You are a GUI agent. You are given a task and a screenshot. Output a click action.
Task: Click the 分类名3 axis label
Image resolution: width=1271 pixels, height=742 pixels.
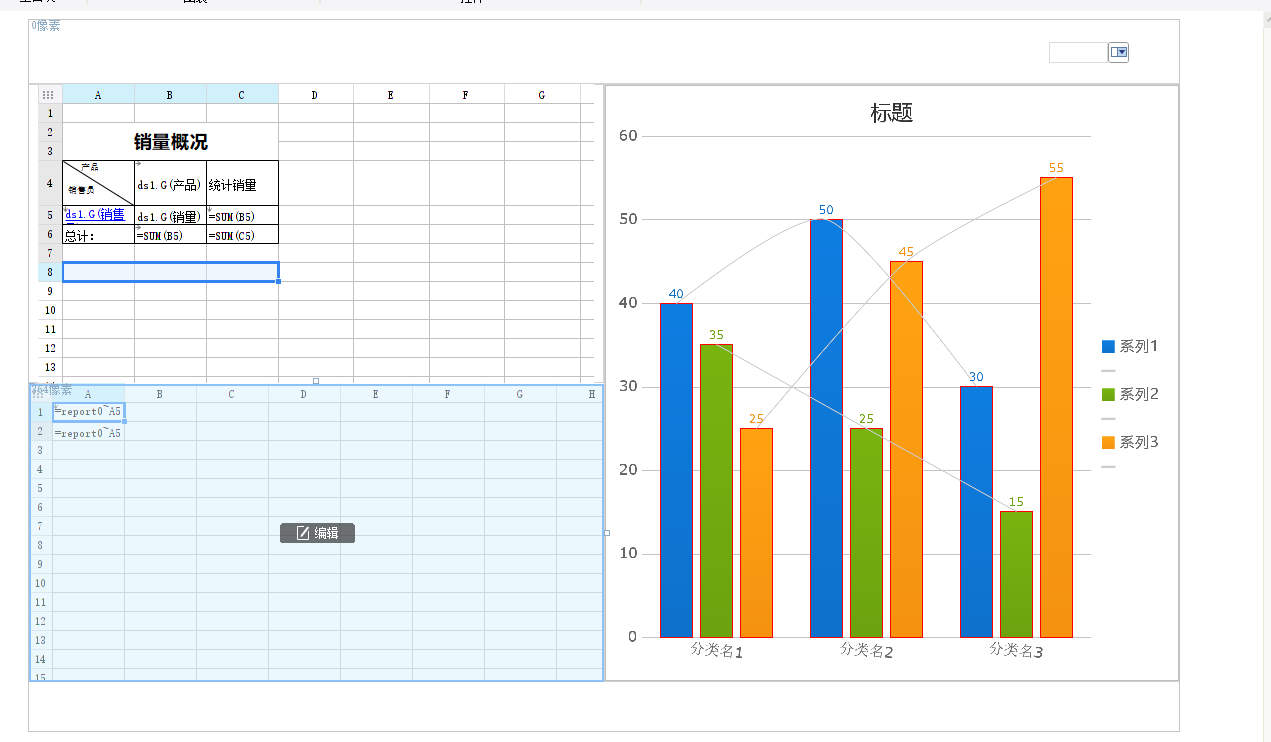click(x=1016, y=651)
